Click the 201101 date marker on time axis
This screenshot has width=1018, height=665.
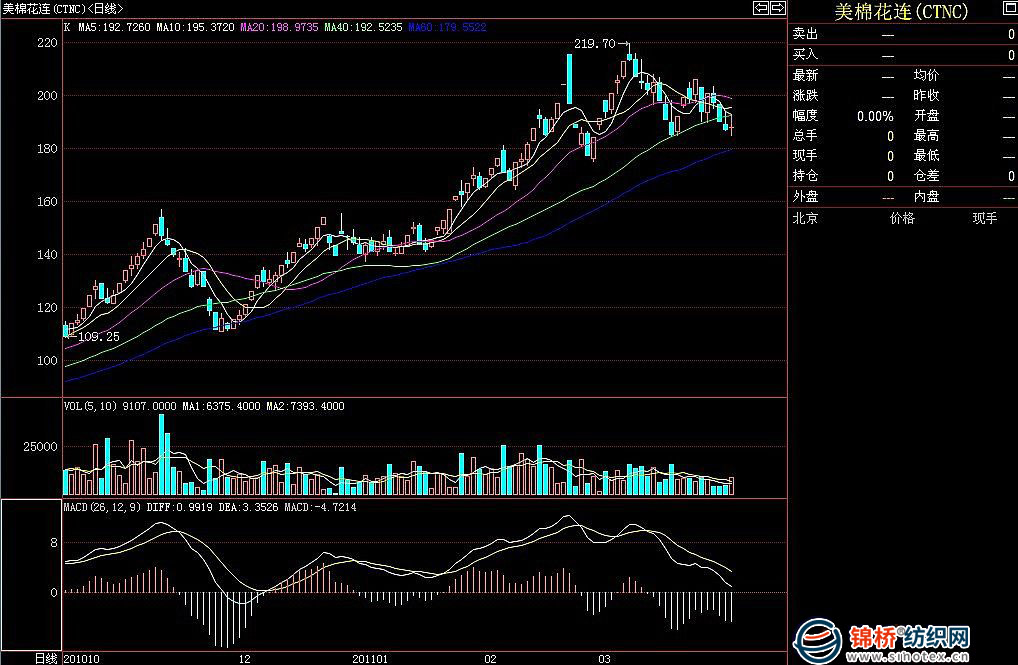tap(370, 659)
